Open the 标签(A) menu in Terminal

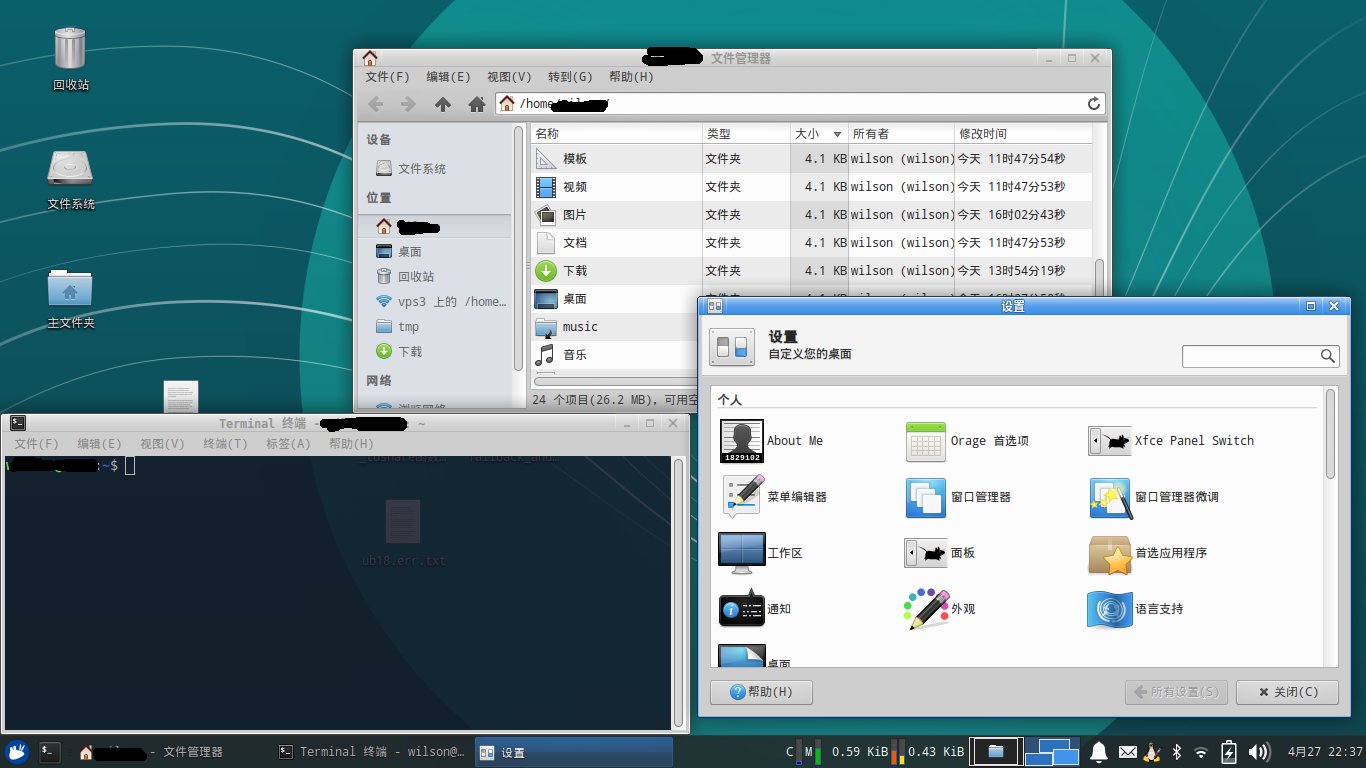[x=288, y=444]
